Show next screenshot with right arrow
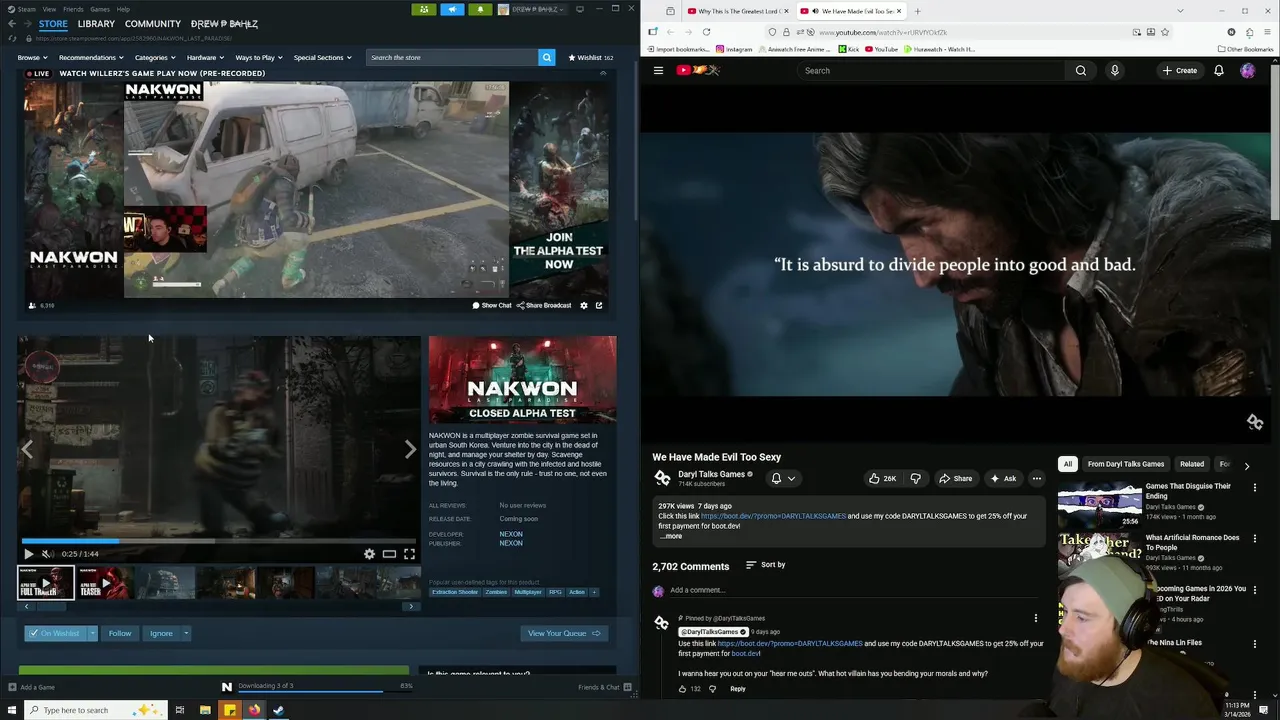 pos(410,450)
